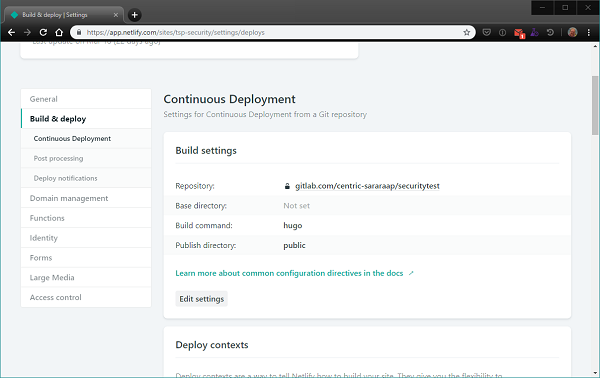The width and height of the screenshot is (600, 378).
Task: Open Functions settings
Action: pyautogui.click(x=86, y=218)
